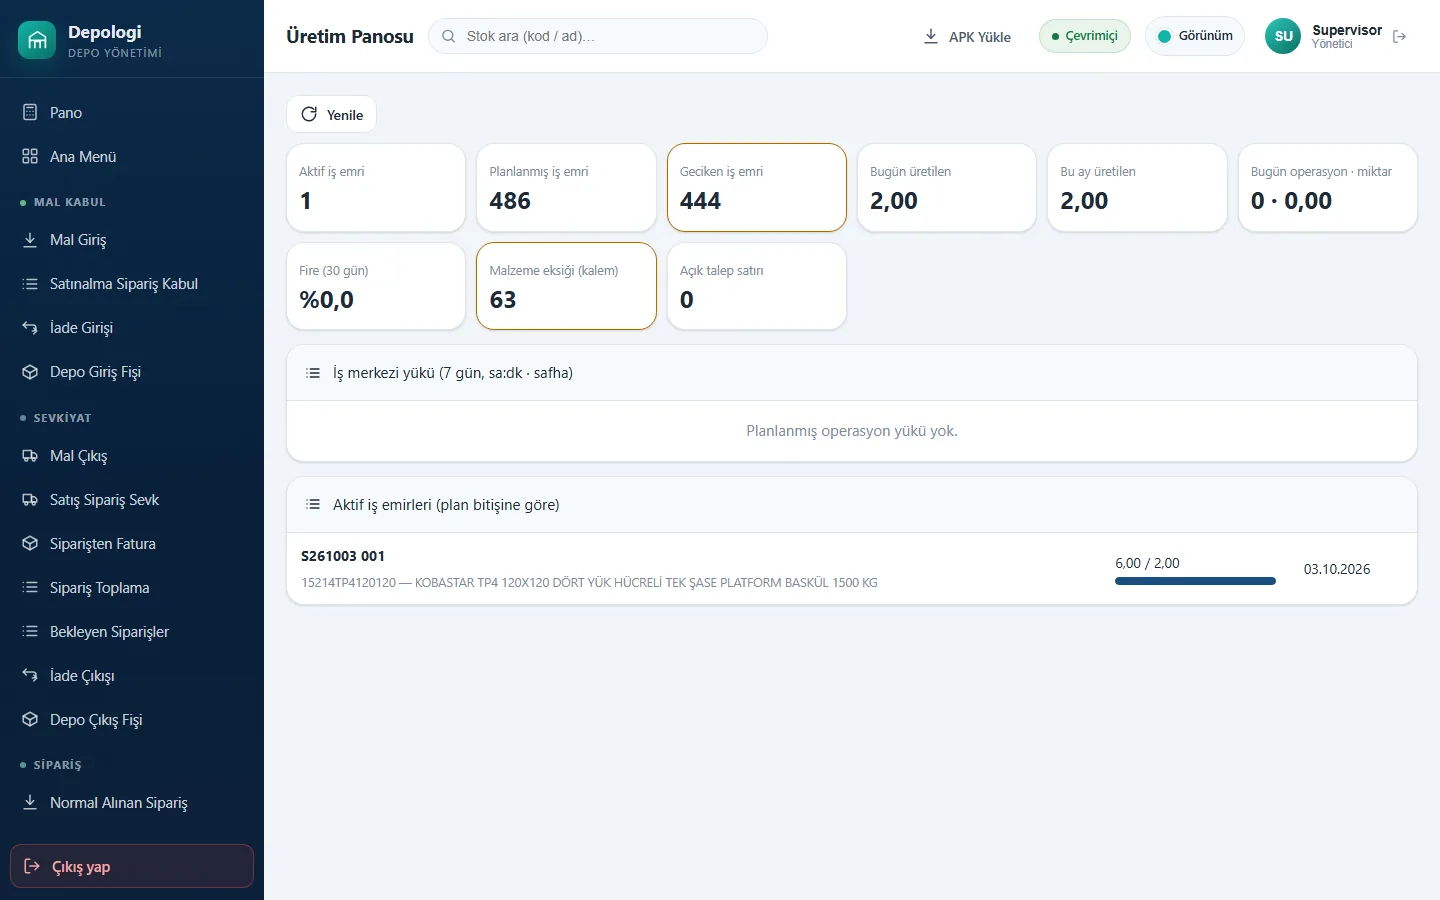
Task: Click the Mal Giriş download icon
Action: pyautogui.click(x=30, y=239)
